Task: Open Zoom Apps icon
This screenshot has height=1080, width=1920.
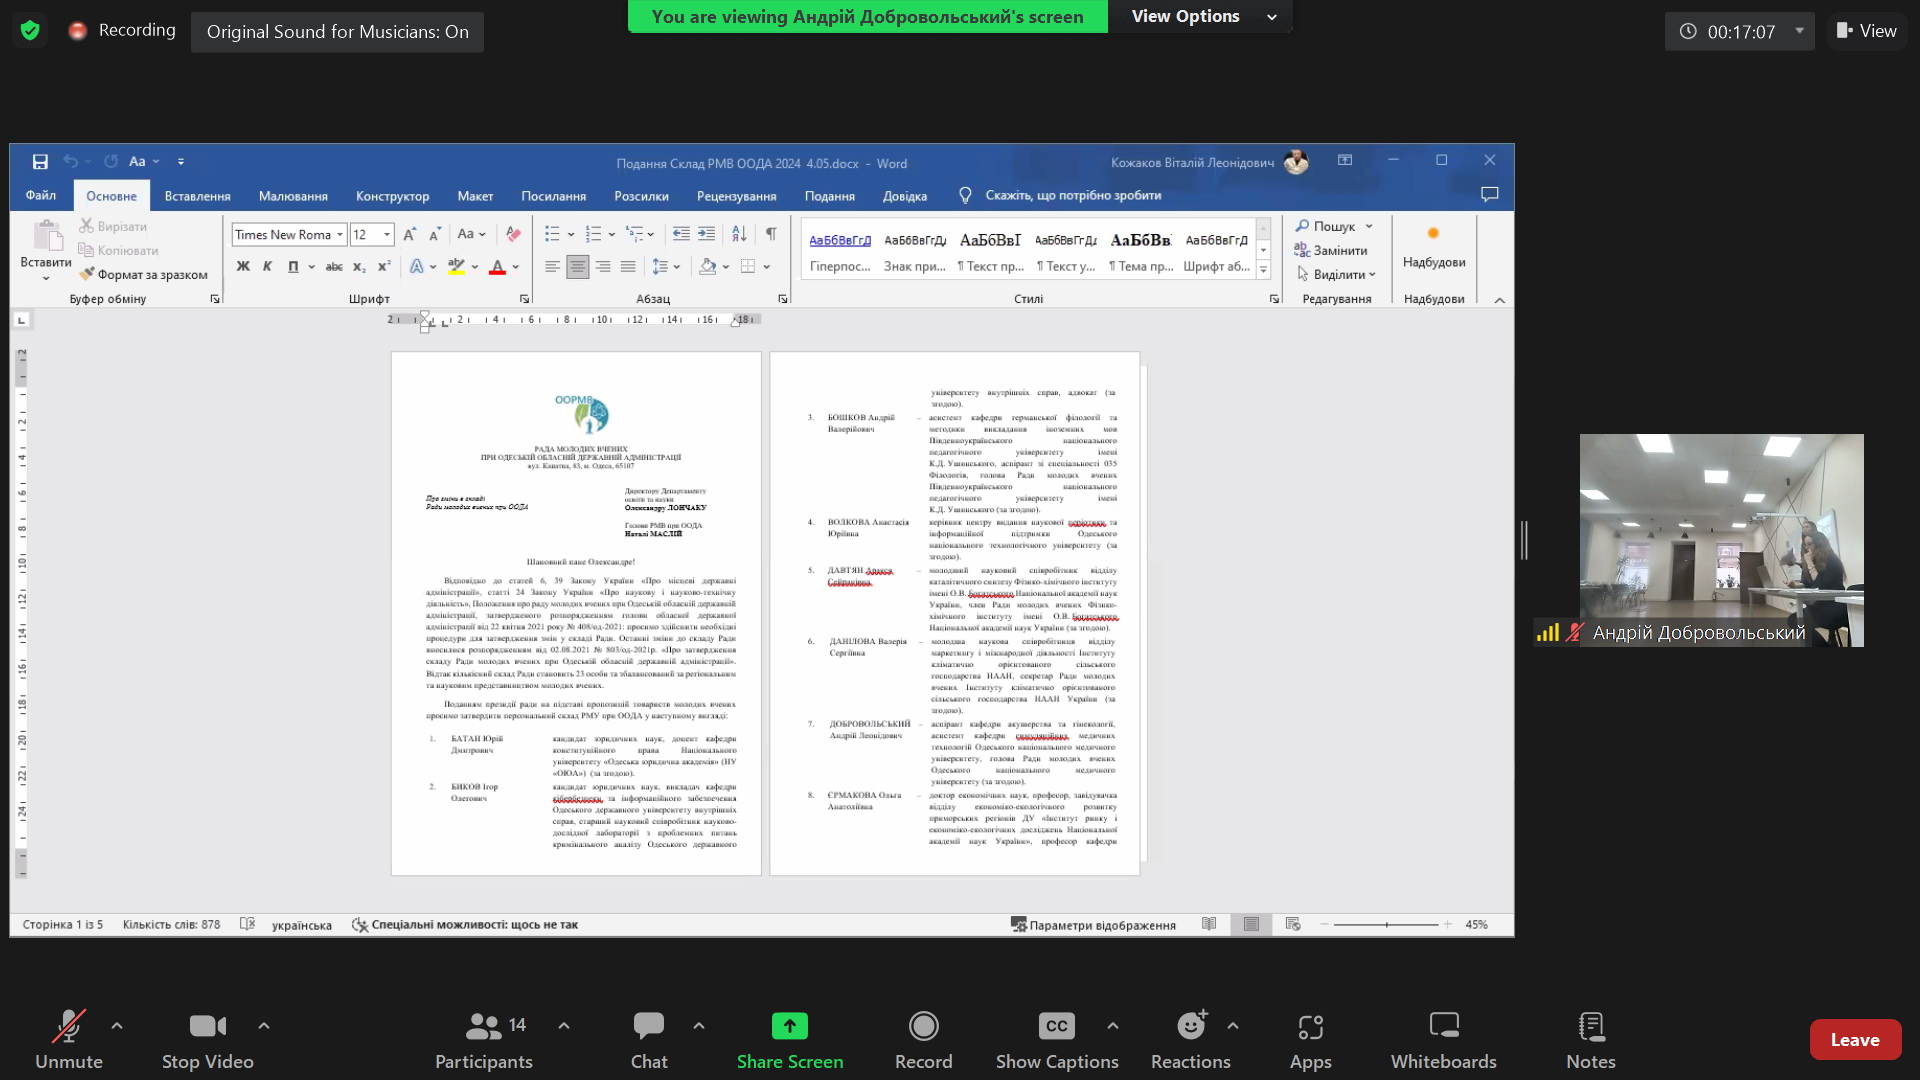Action: tap(1310, 1026)
